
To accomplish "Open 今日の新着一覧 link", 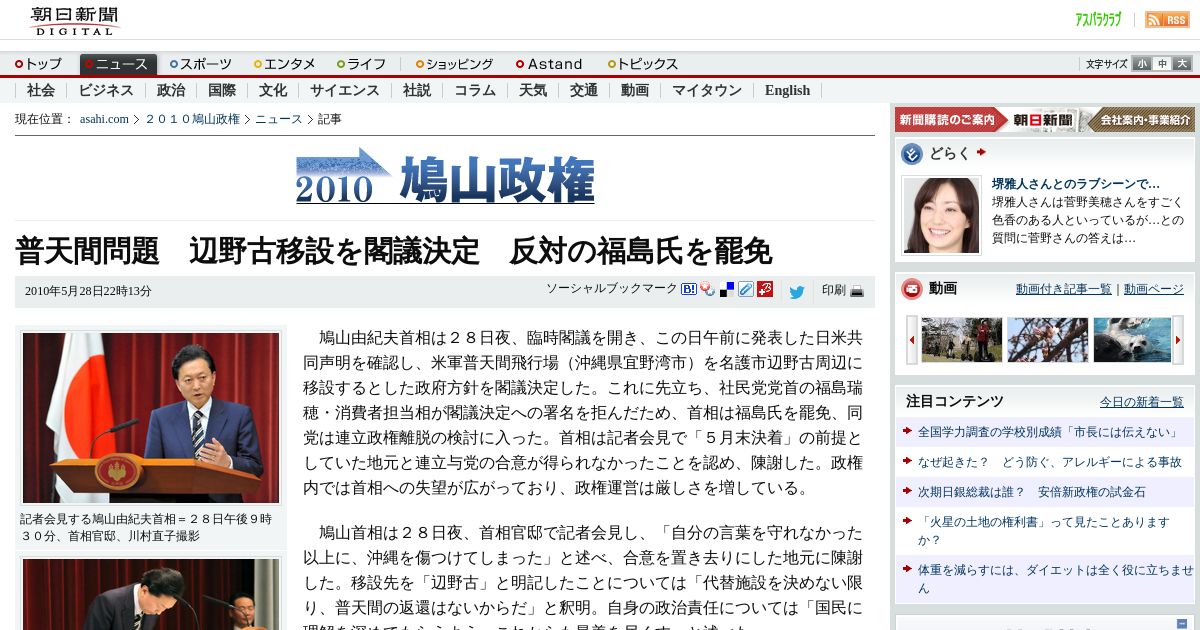I will point(1142,402).
